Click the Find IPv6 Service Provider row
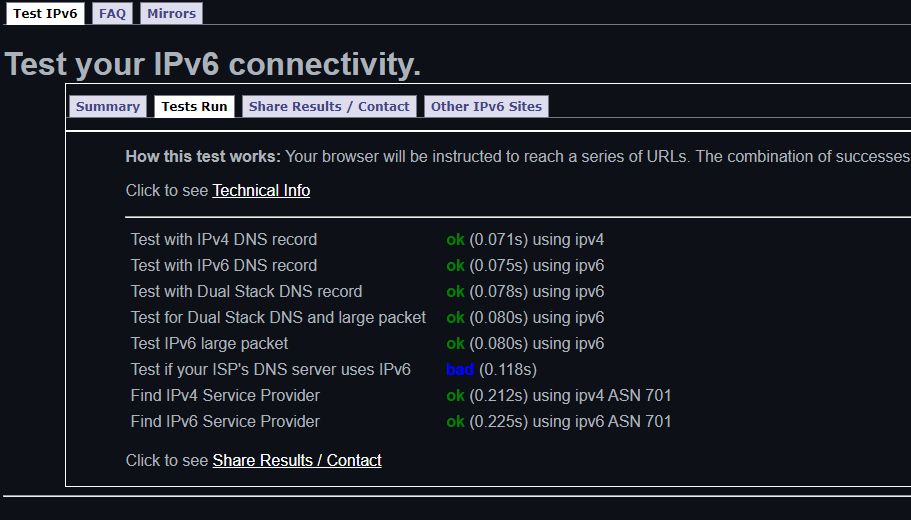This screenshot has width=911, height=520. [x=401, y=421]
